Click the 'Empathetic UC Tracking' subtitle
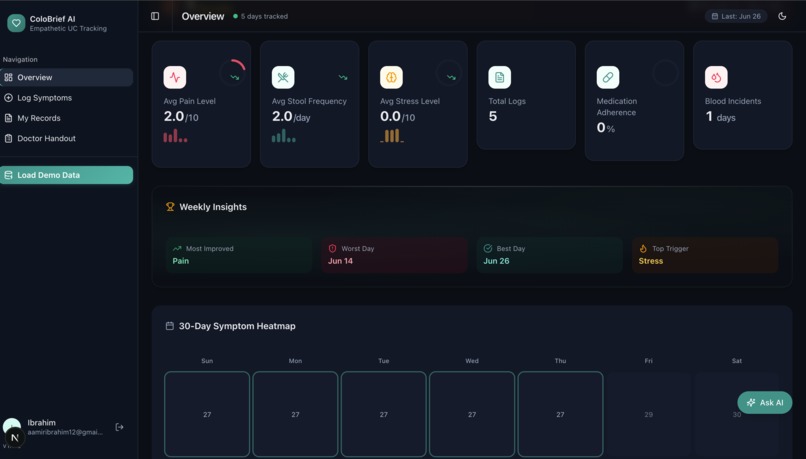Viewport: 806px width, 459px height. pos(68,29)
